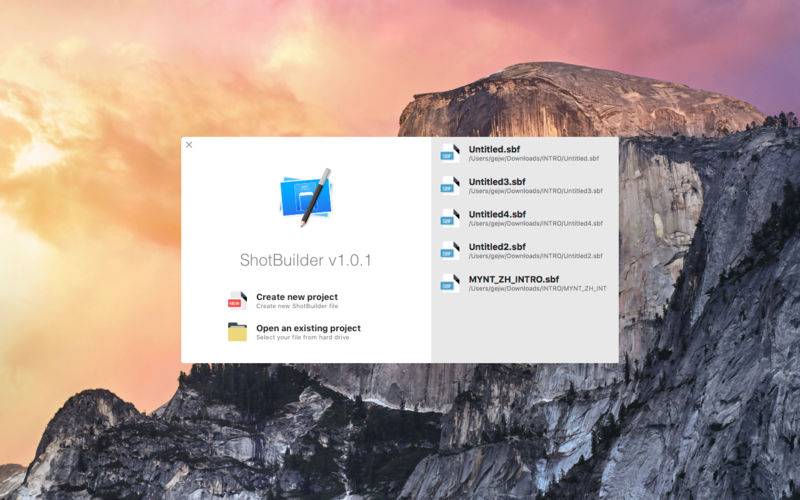Click subtitle Select your file from hard drive
The width and height of the screenshot is (800, 500).
(x=303, y=338)
